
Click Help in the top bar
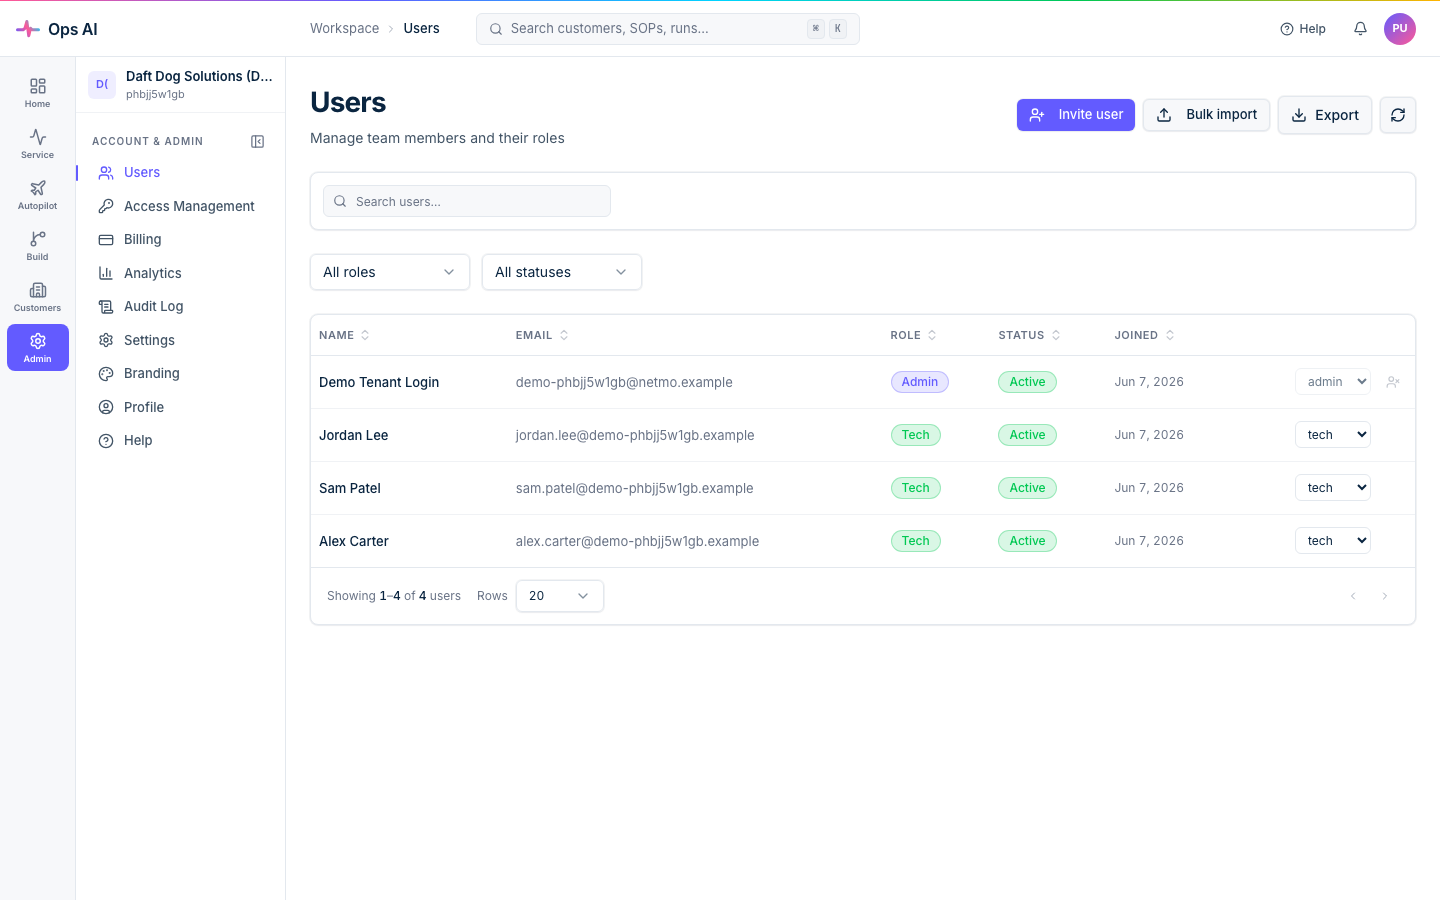pyautogui.click(x=1303, y=29)
